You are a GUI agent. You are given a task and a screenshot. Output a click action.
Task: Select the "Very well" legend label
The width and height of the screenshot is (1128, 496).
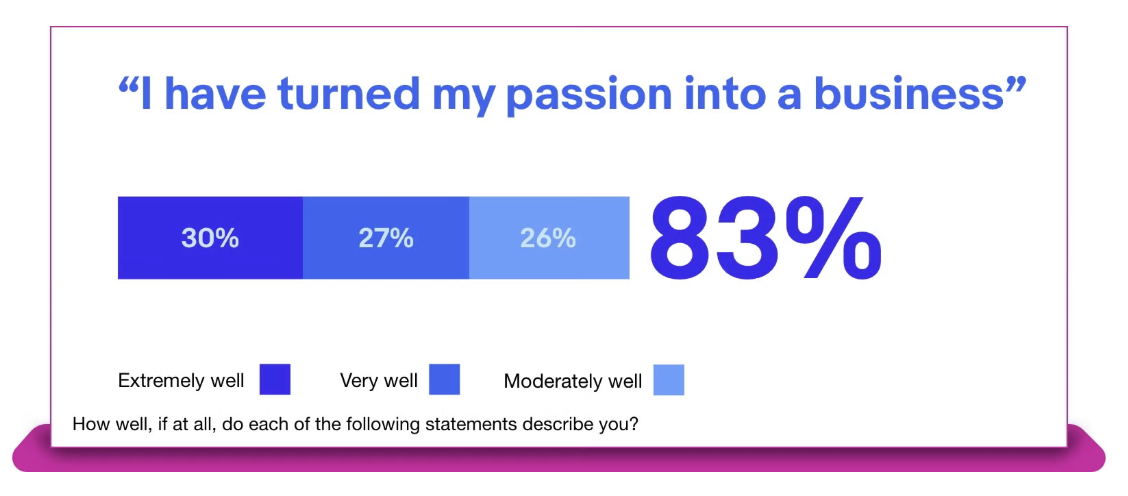(x=379, y=381)
